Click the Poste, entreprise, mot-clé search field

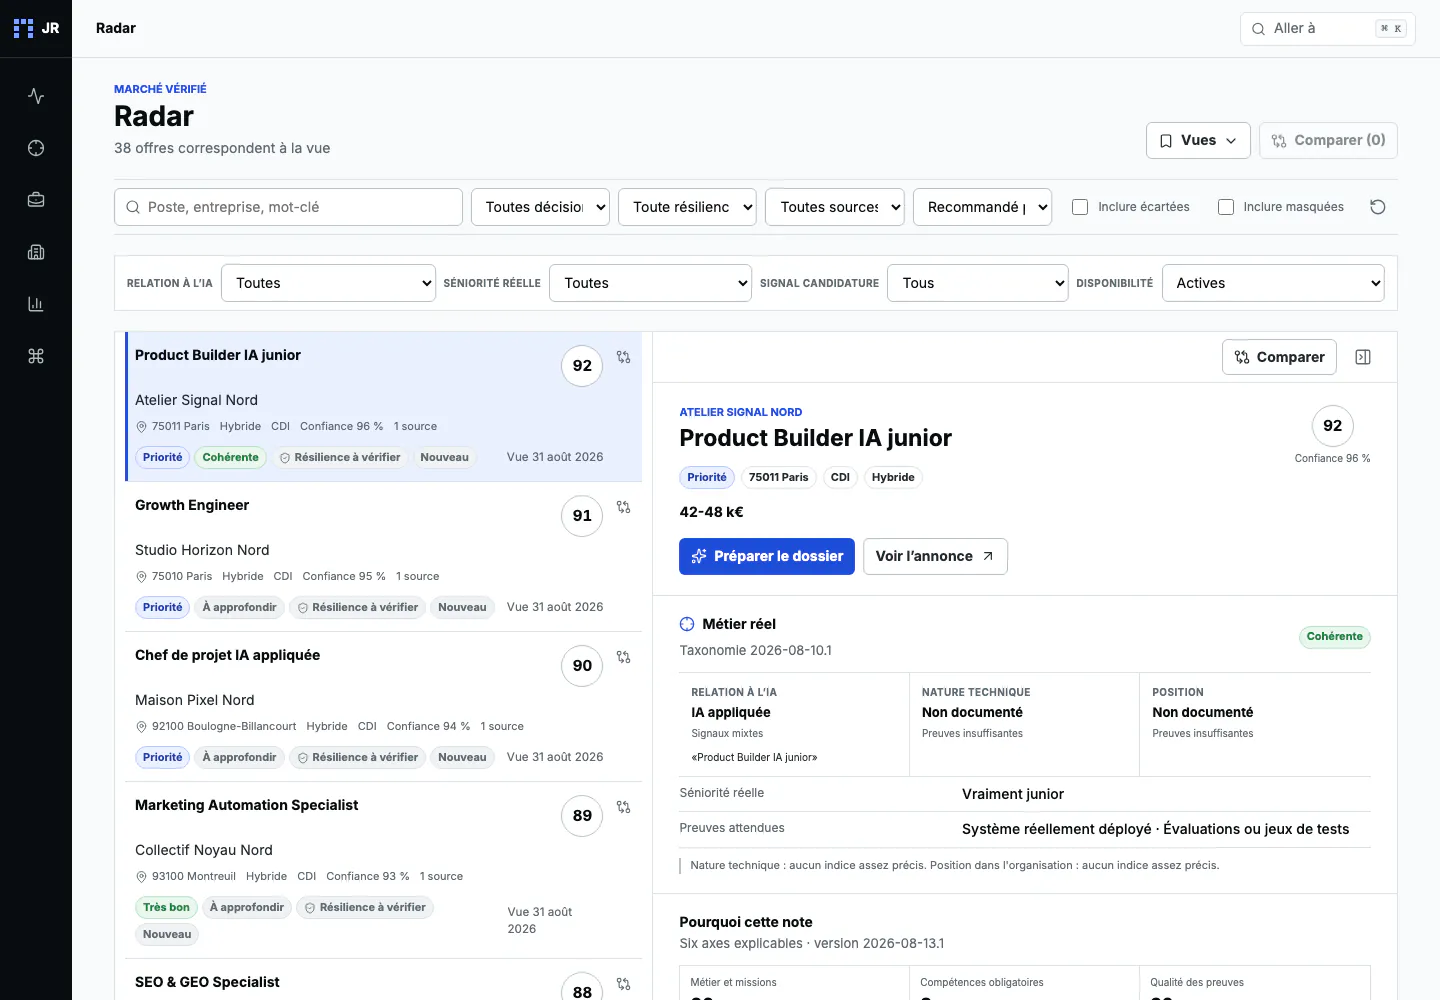click(288, 207)
